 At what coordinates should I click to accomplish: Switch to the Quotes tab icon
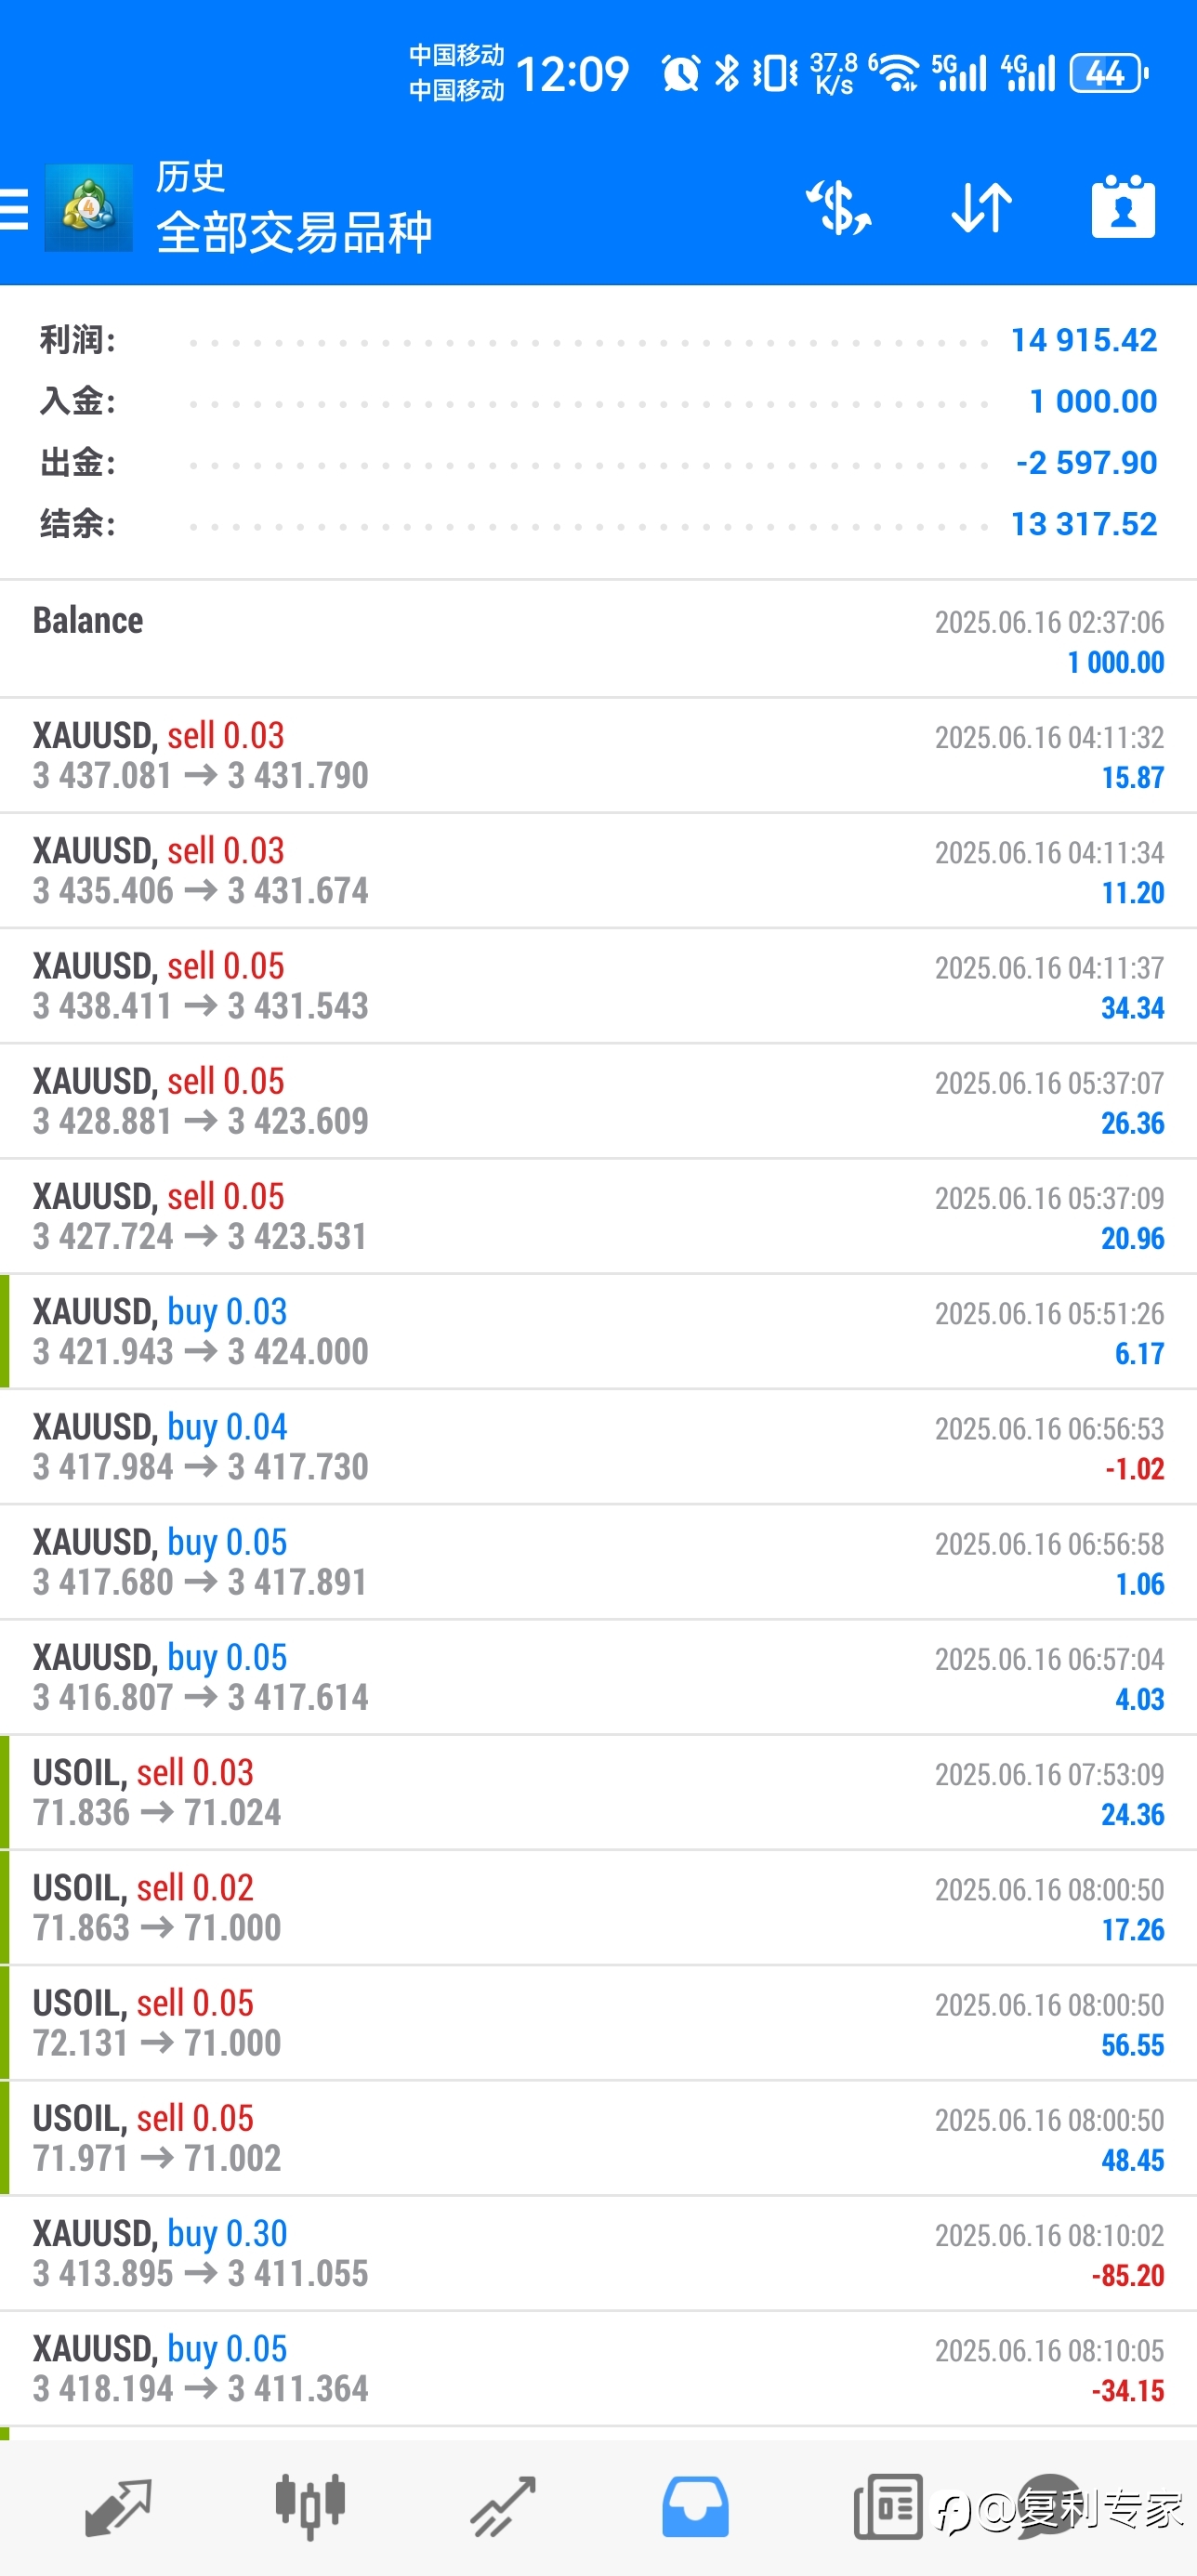(x=118, y=2506)
